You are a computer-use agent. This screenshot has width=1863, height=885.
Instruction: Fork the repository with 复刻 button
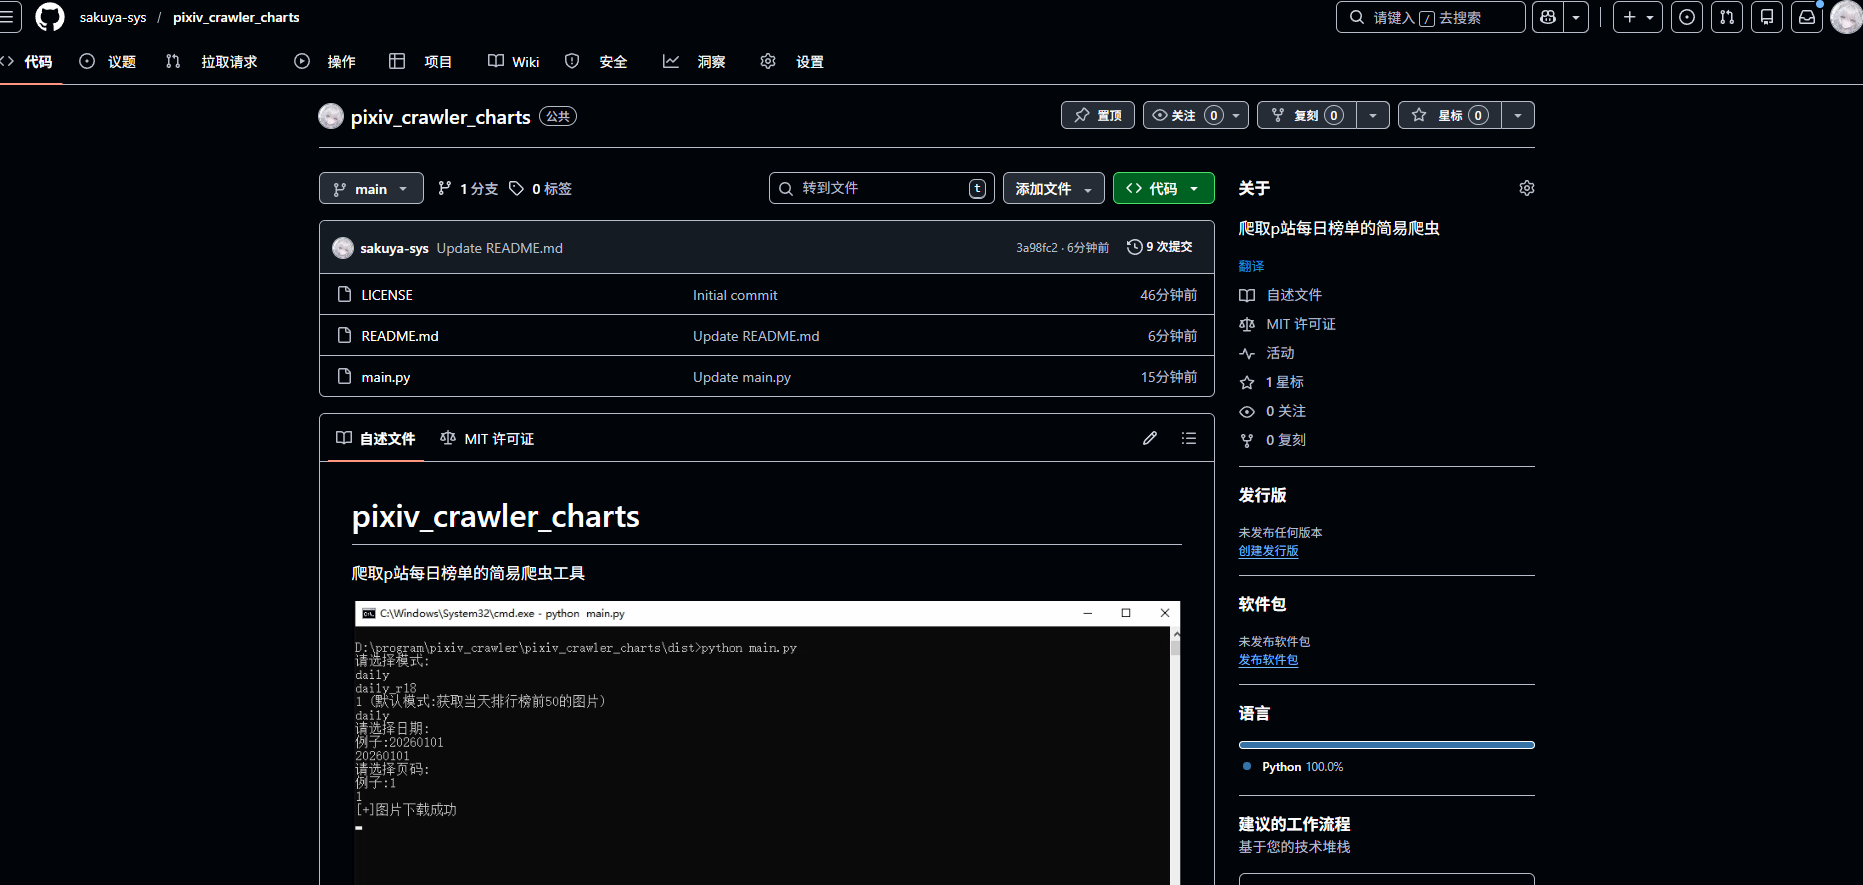(x=1307, y=115)
